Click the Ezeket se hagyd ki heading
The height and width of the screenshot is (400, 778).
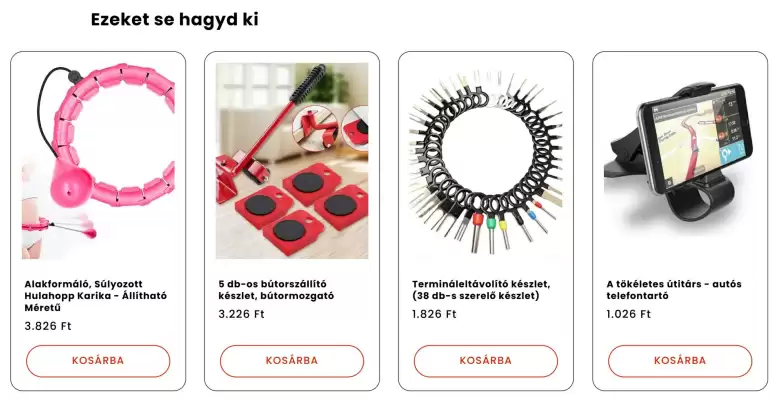[x=175, y=20]
